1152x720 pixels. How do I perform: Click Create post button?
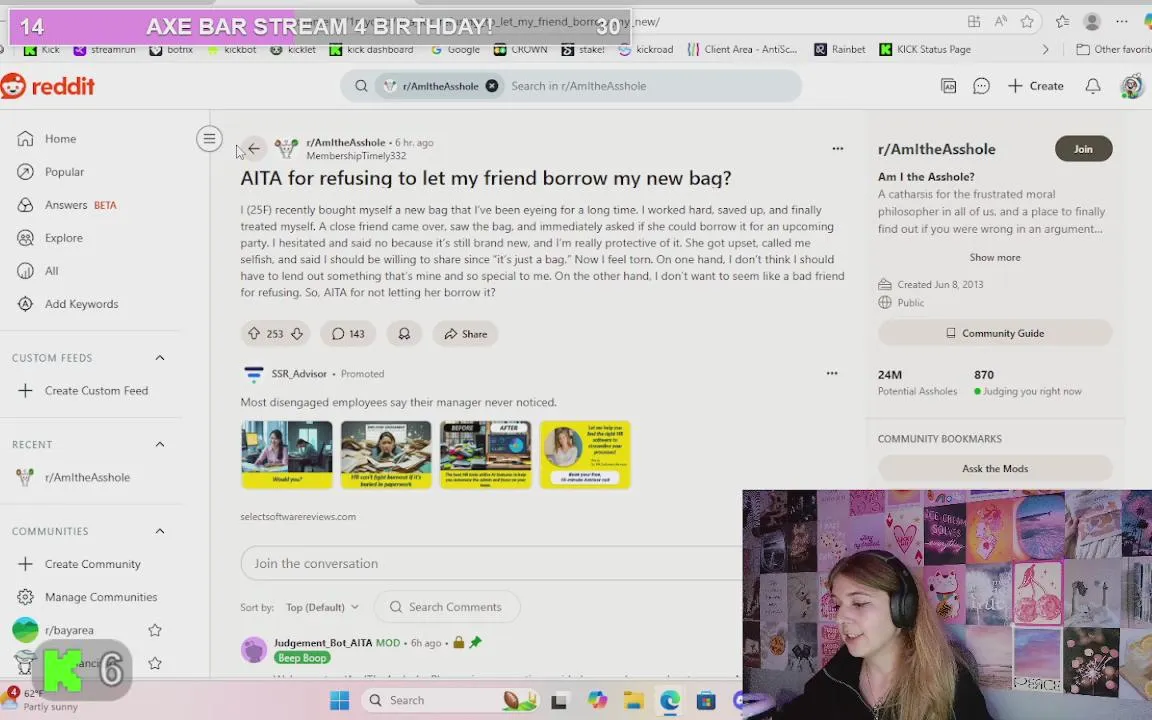[1036, 86]
